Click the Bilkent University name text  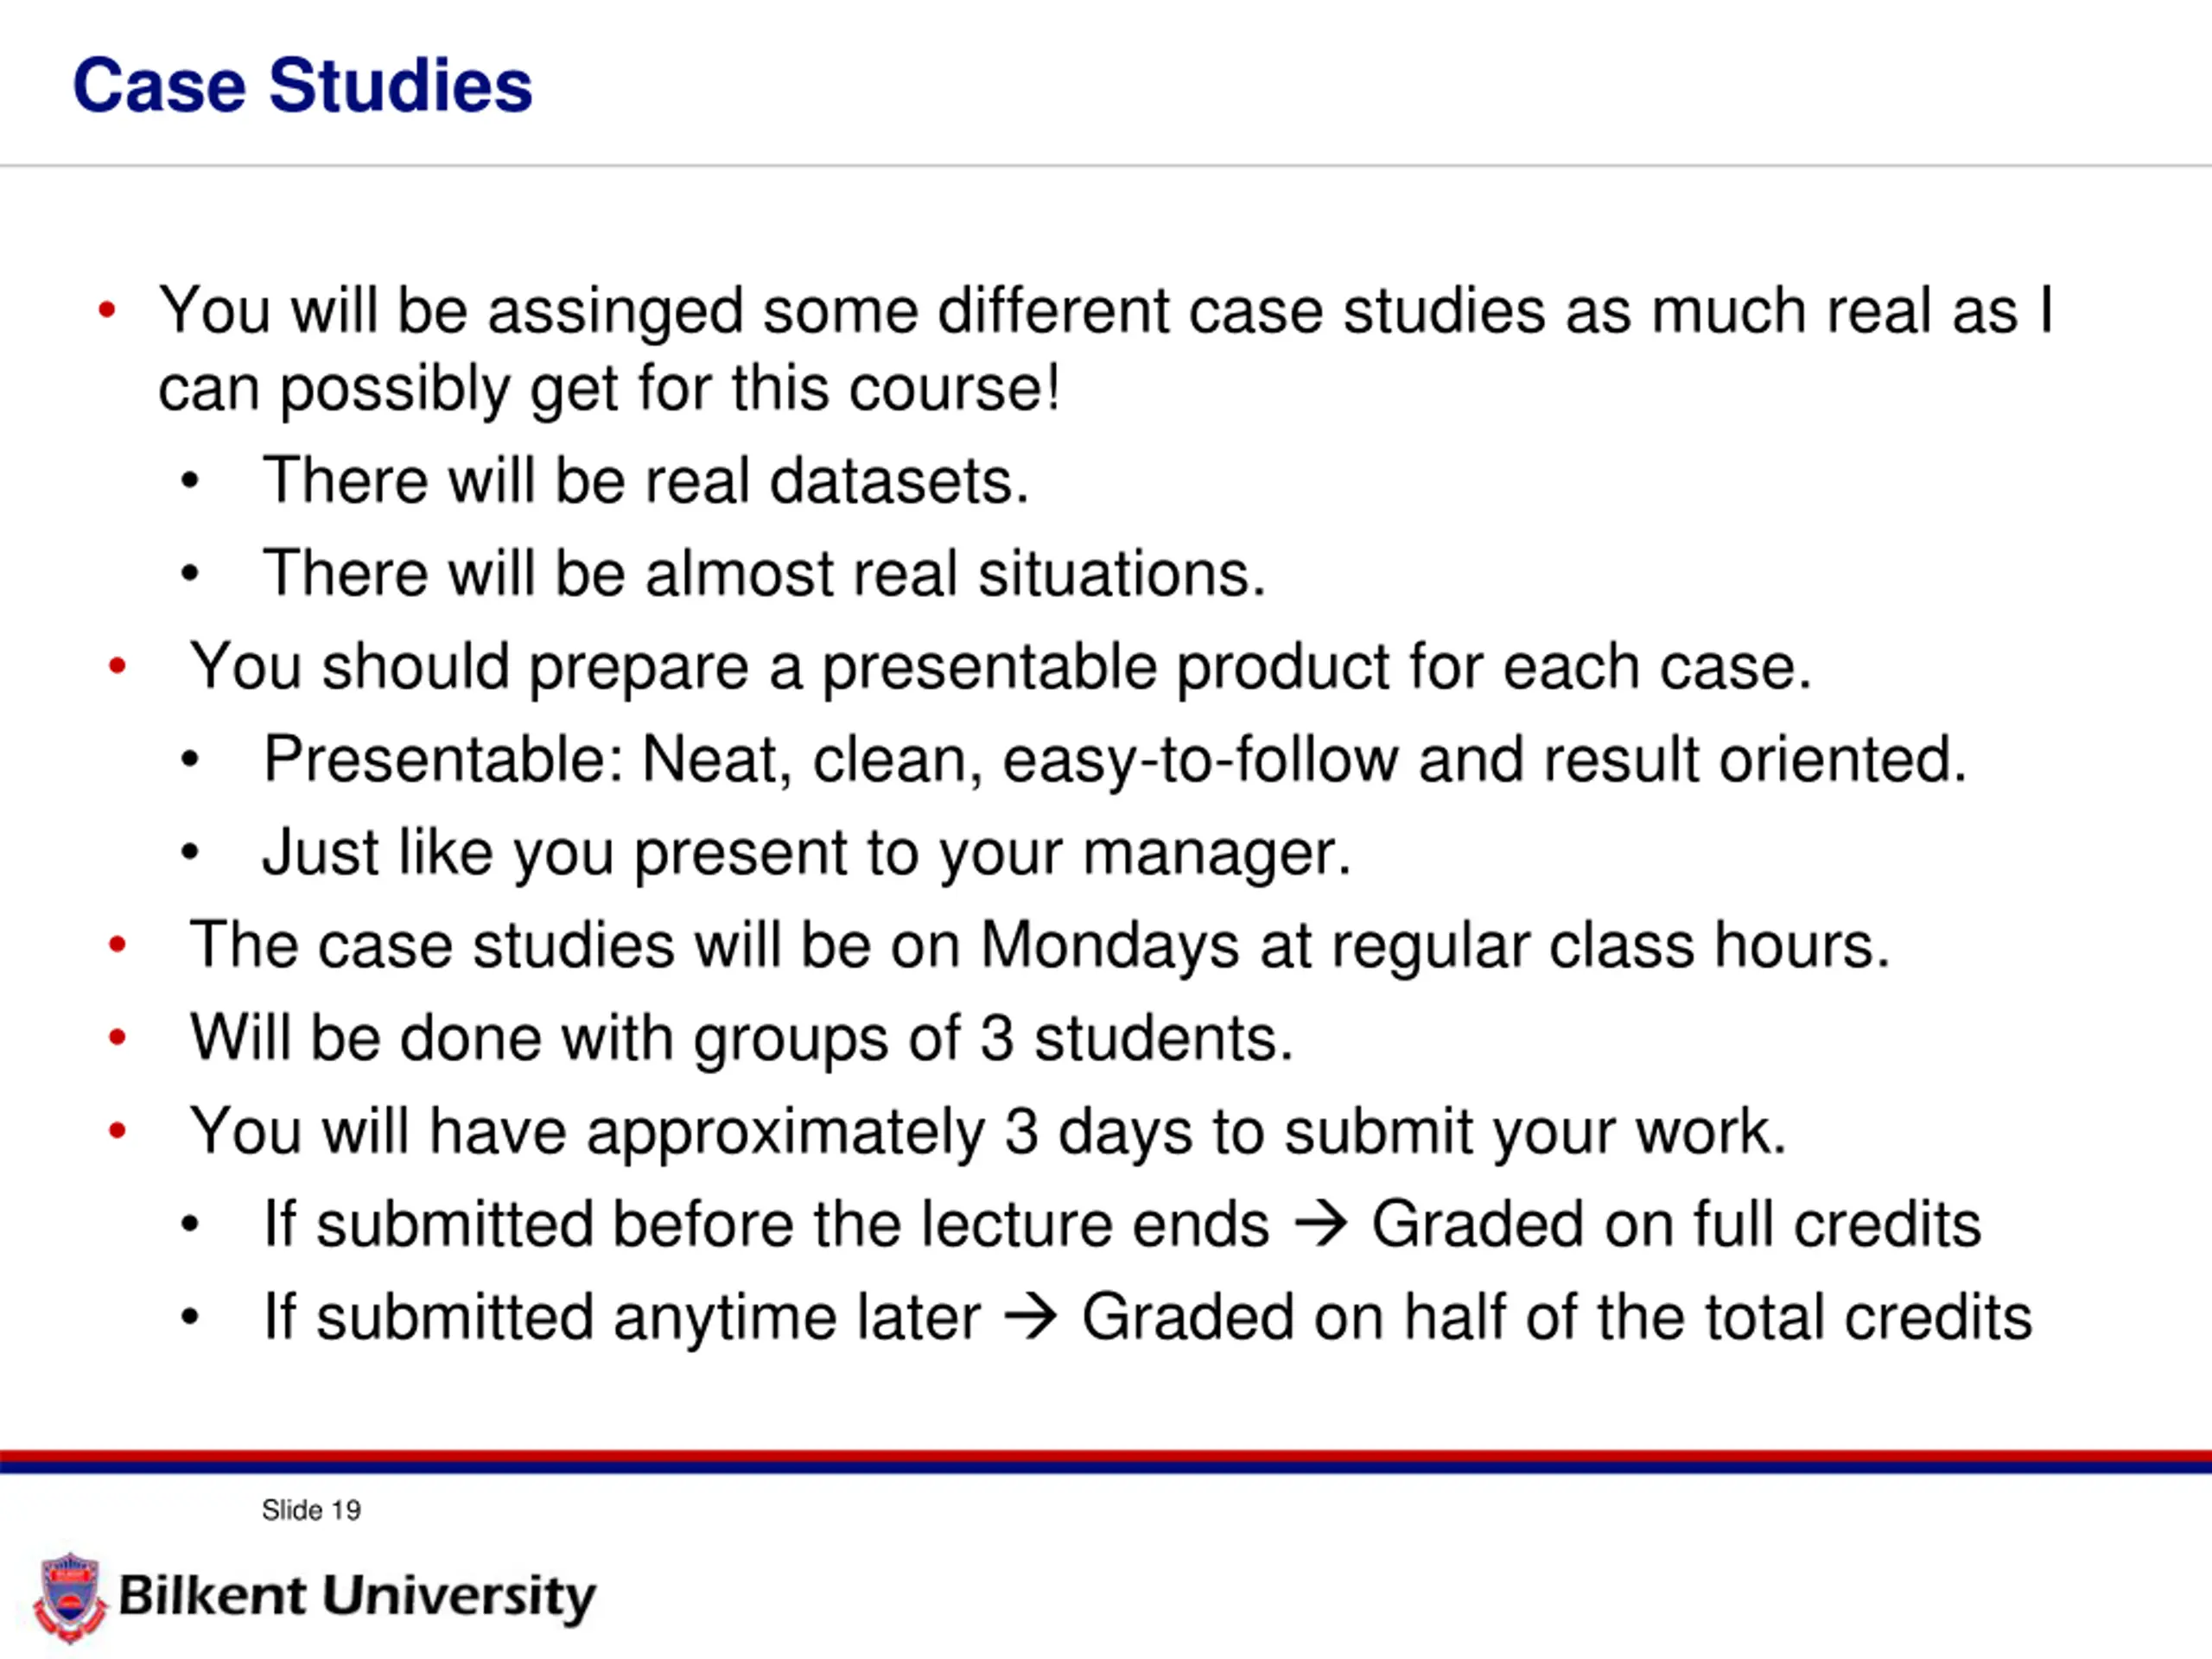[357, 1596]
